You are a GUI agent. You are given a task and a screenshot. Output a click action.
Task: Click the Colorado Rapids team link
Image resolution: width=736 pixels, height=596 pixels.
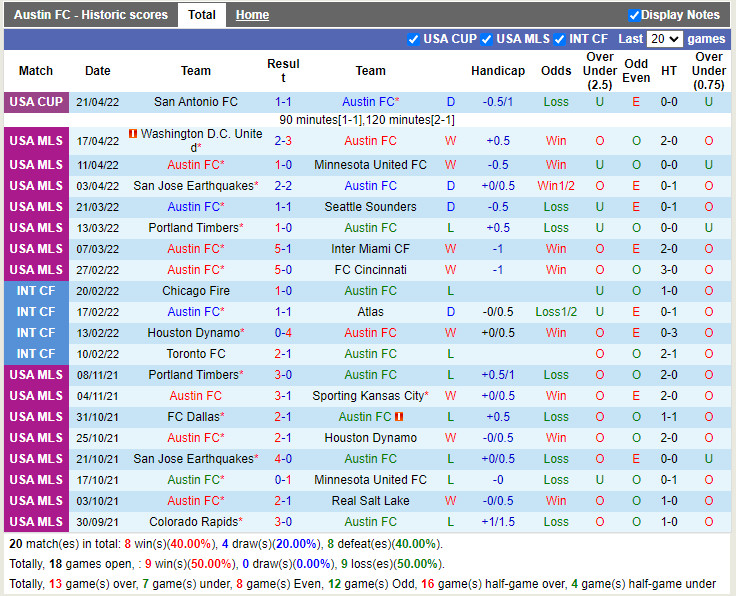pyautogui.click(x=194, y=522)
